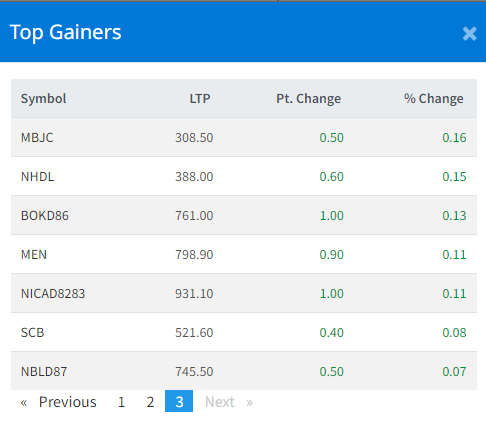This screenshot has width=486, height=427.
Task: Sort by LTP column header
Action: tap(200, 98)
